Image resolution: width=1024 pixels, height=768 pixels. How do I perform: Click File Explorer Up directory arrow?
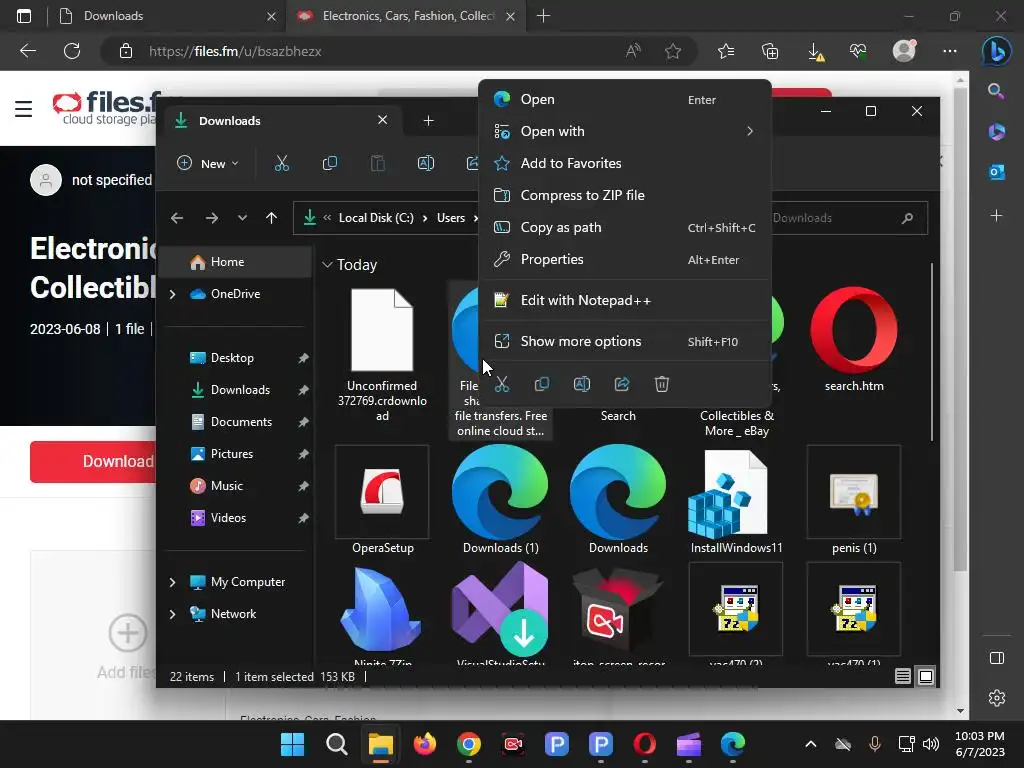tap(272, 218)
